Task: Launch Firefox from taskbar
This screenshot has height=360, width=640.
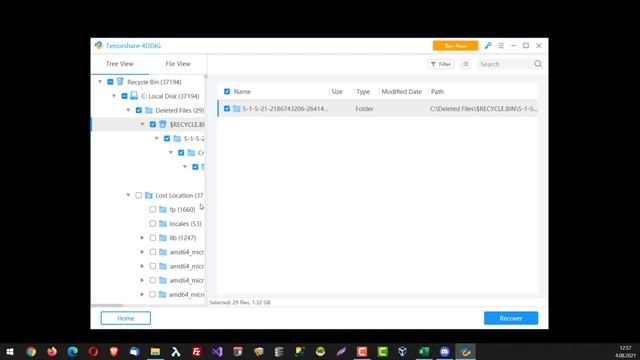Action: 52,351
